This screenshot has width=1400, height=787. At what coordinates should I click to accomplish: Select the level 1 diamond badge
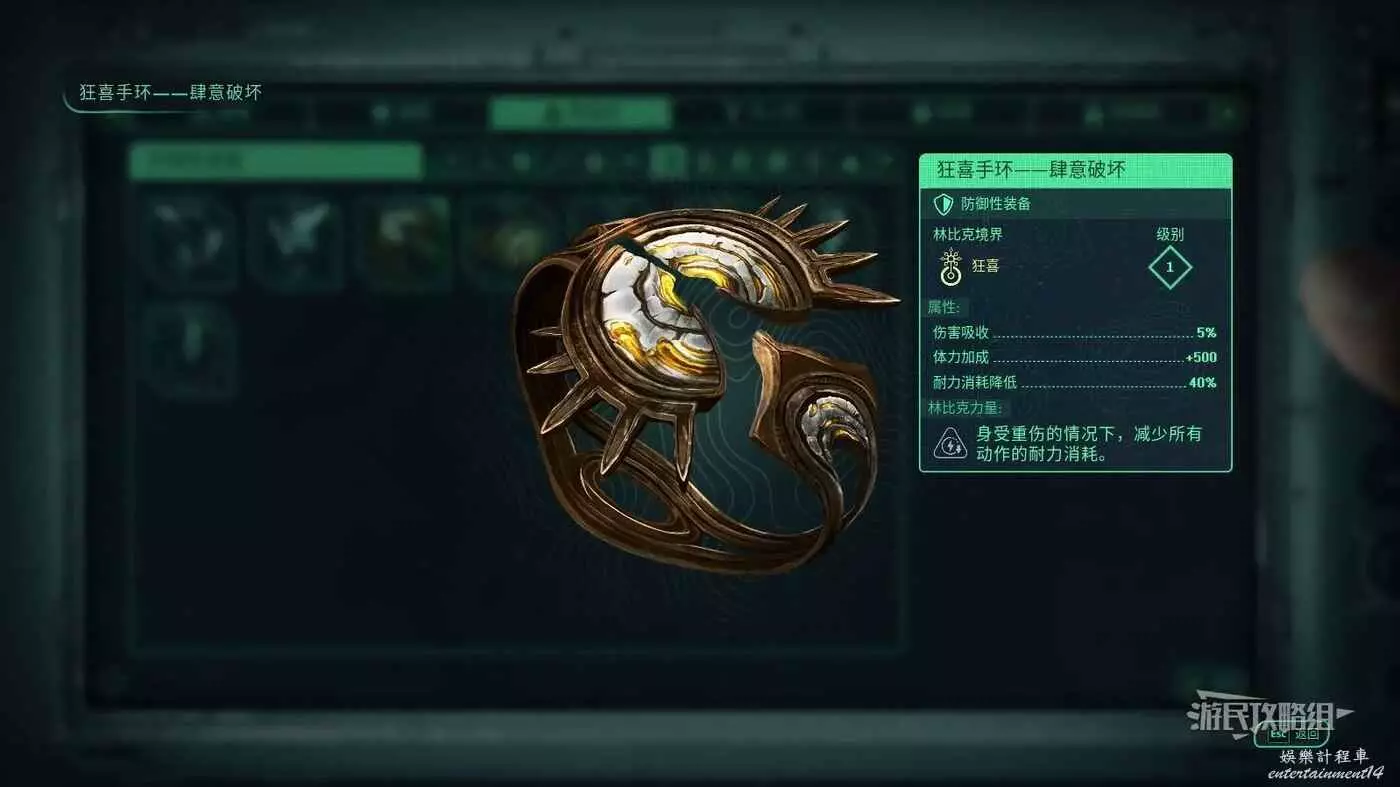[1169, 268]
